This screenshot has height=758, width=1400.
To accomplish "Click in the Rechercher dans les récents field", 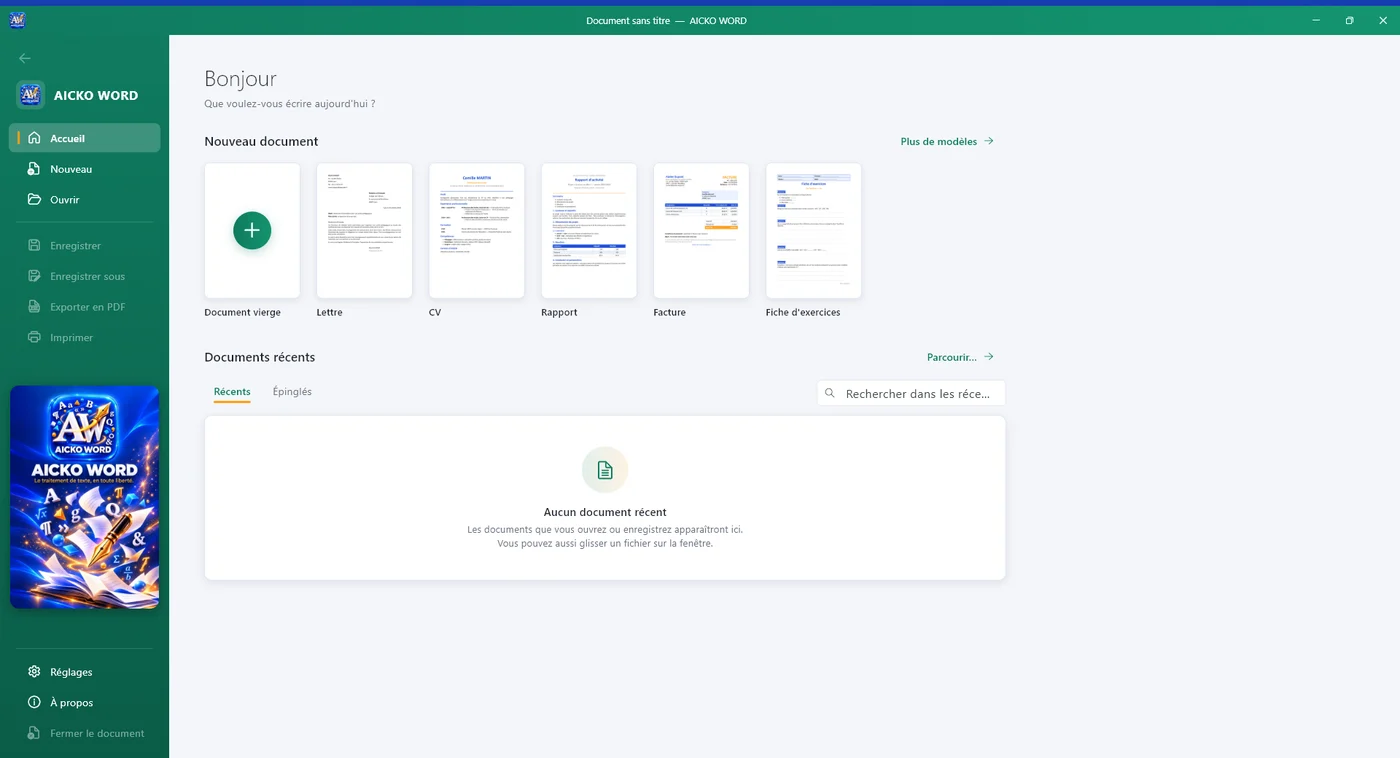I will 911,394.
